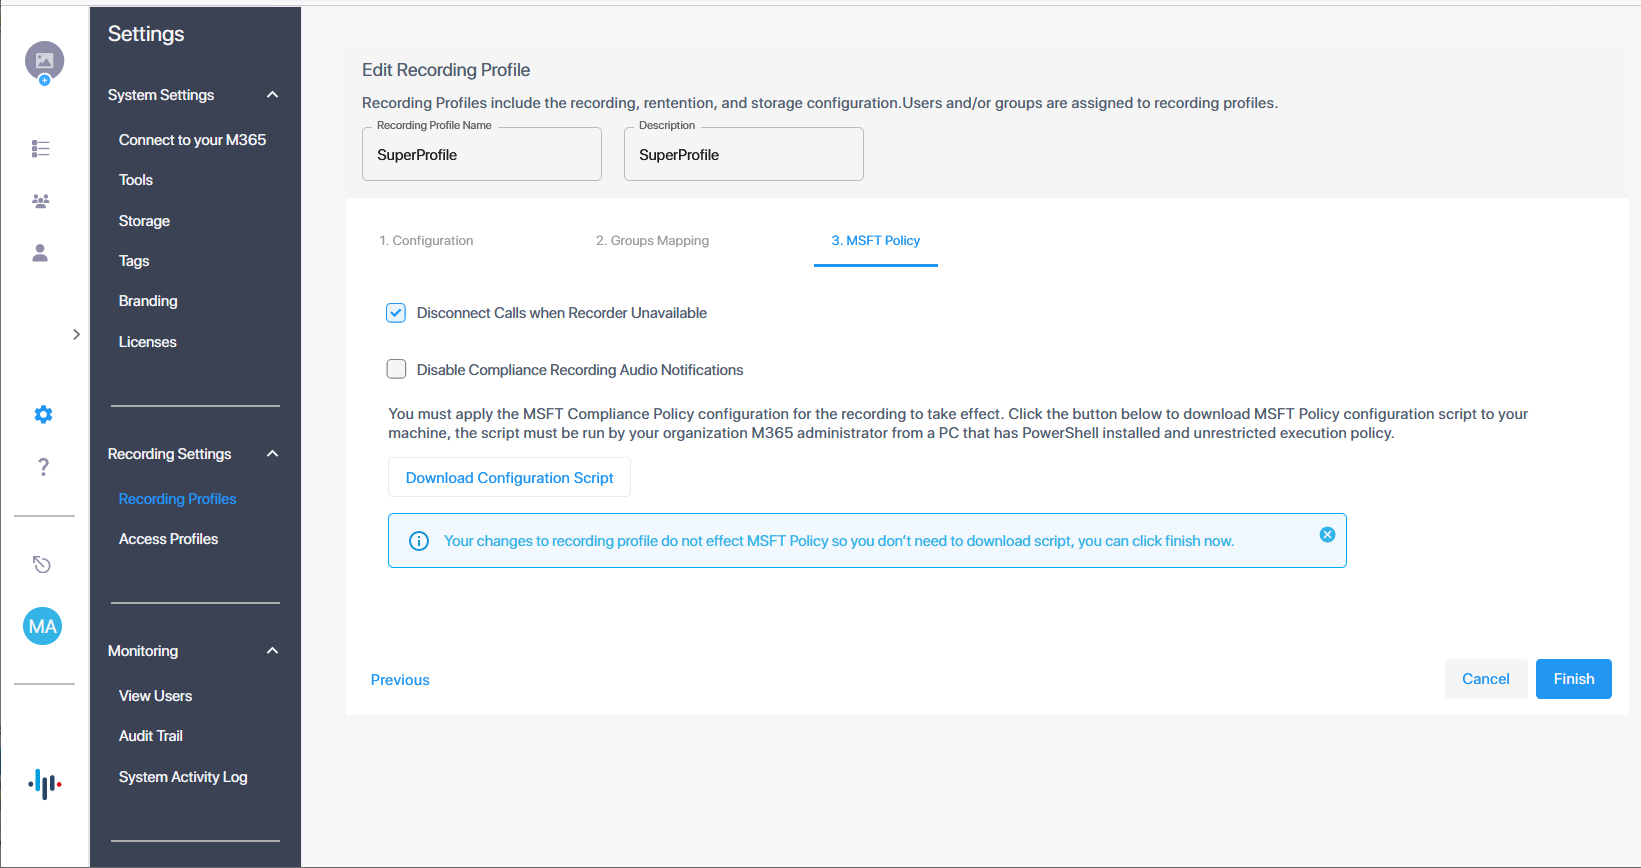Screen dimensions: 1641x868
Task: Open the help question mark icon
Action: (x=43, y=467)
